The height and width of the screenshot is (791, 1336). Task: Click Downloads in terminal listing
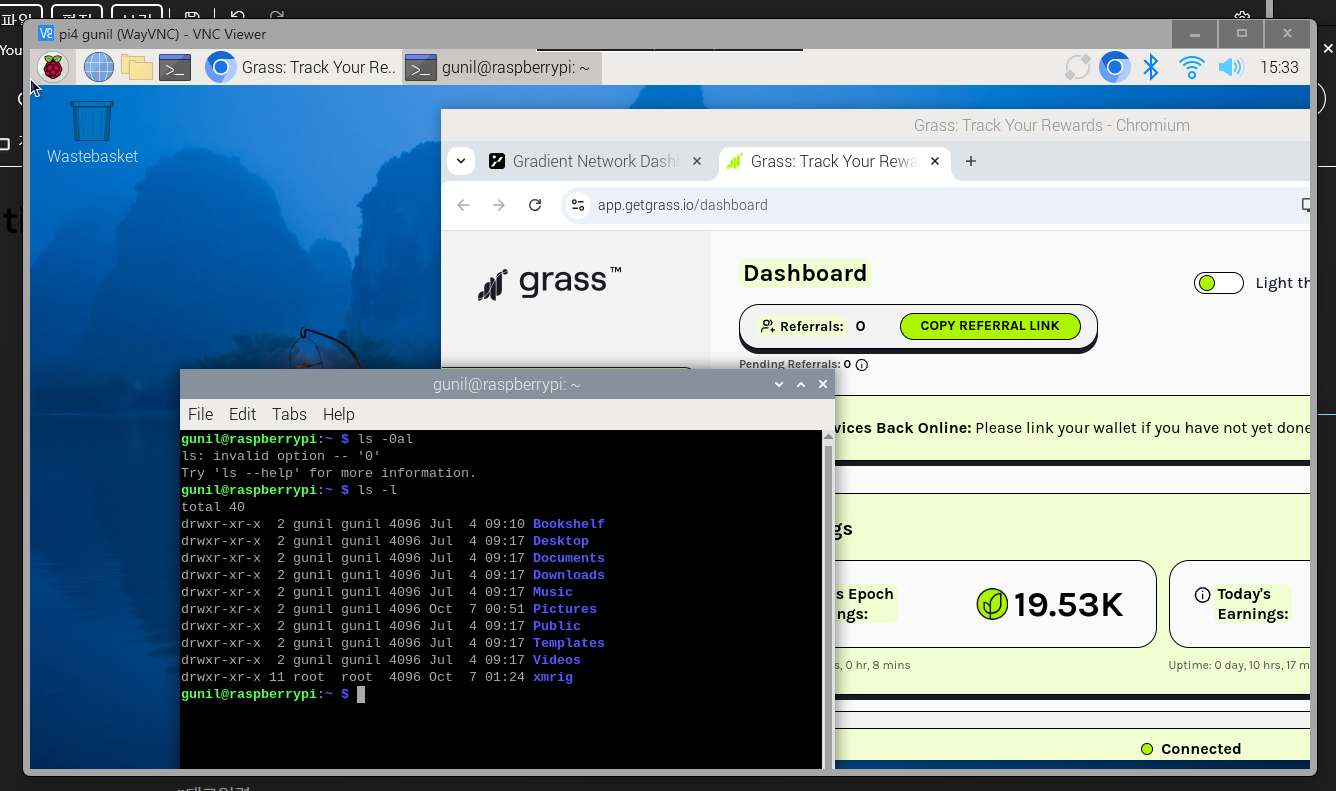(x=568, y=575)
